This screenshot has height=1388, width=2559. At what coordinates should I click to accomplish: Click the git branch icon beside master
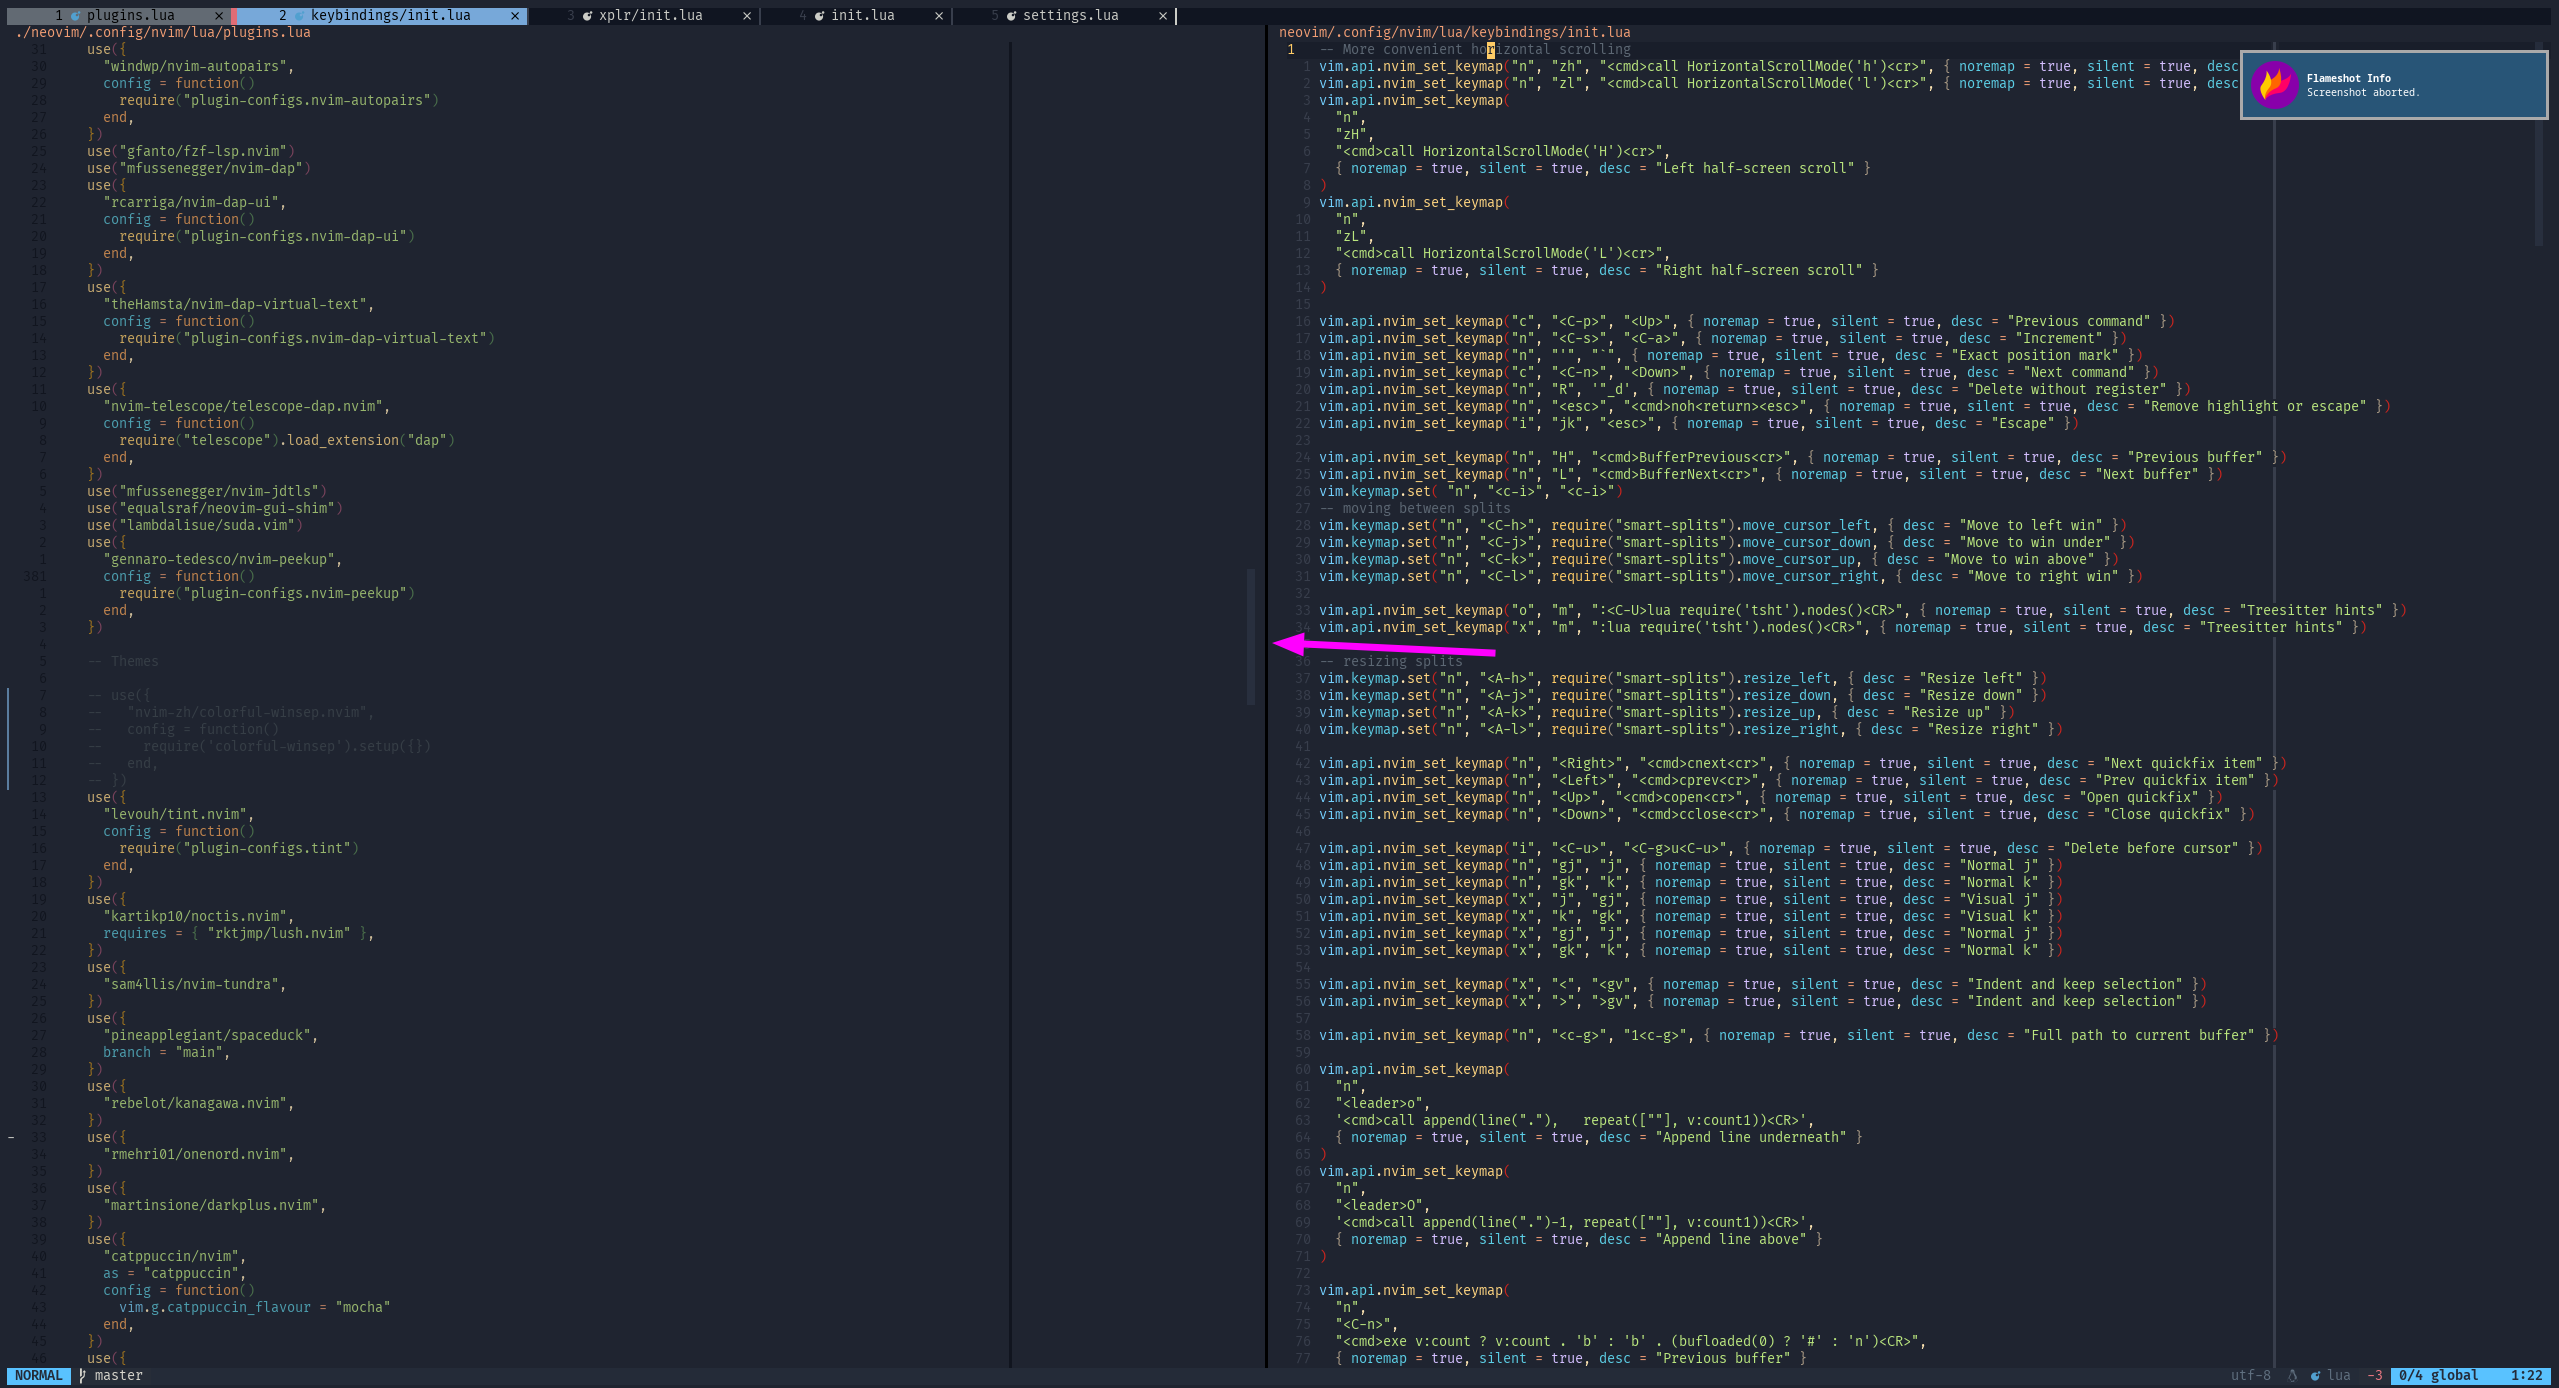click(82, 1376)
